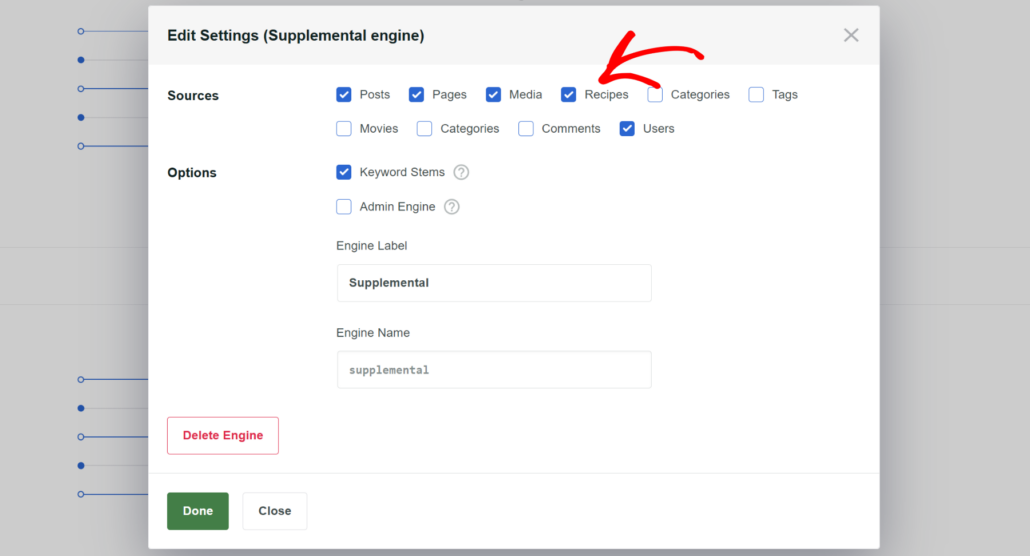The height and width of the screenshot is (556, 1030).
Task: Uncheck the Users source checkbox
Action: click(x=627, y=129)
